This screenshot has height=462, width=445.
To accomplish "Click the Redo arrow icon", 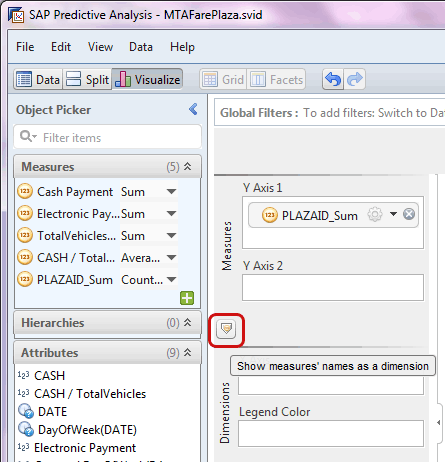I will point(355,79).
